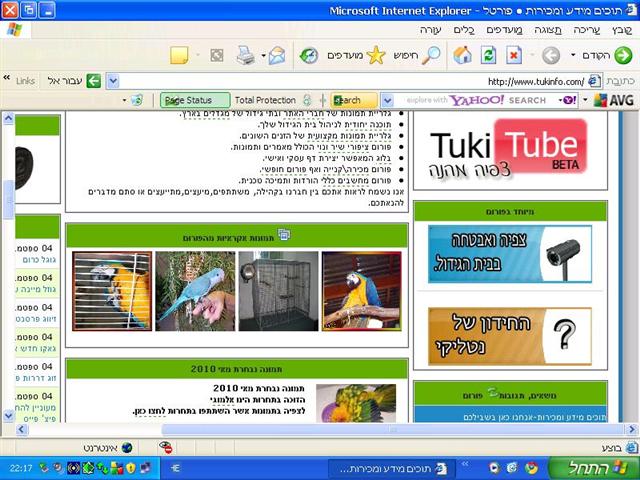Click the address bar showing tukinfo.com
This screenshot has width=640, height=480.
click(x=354, y=81)
